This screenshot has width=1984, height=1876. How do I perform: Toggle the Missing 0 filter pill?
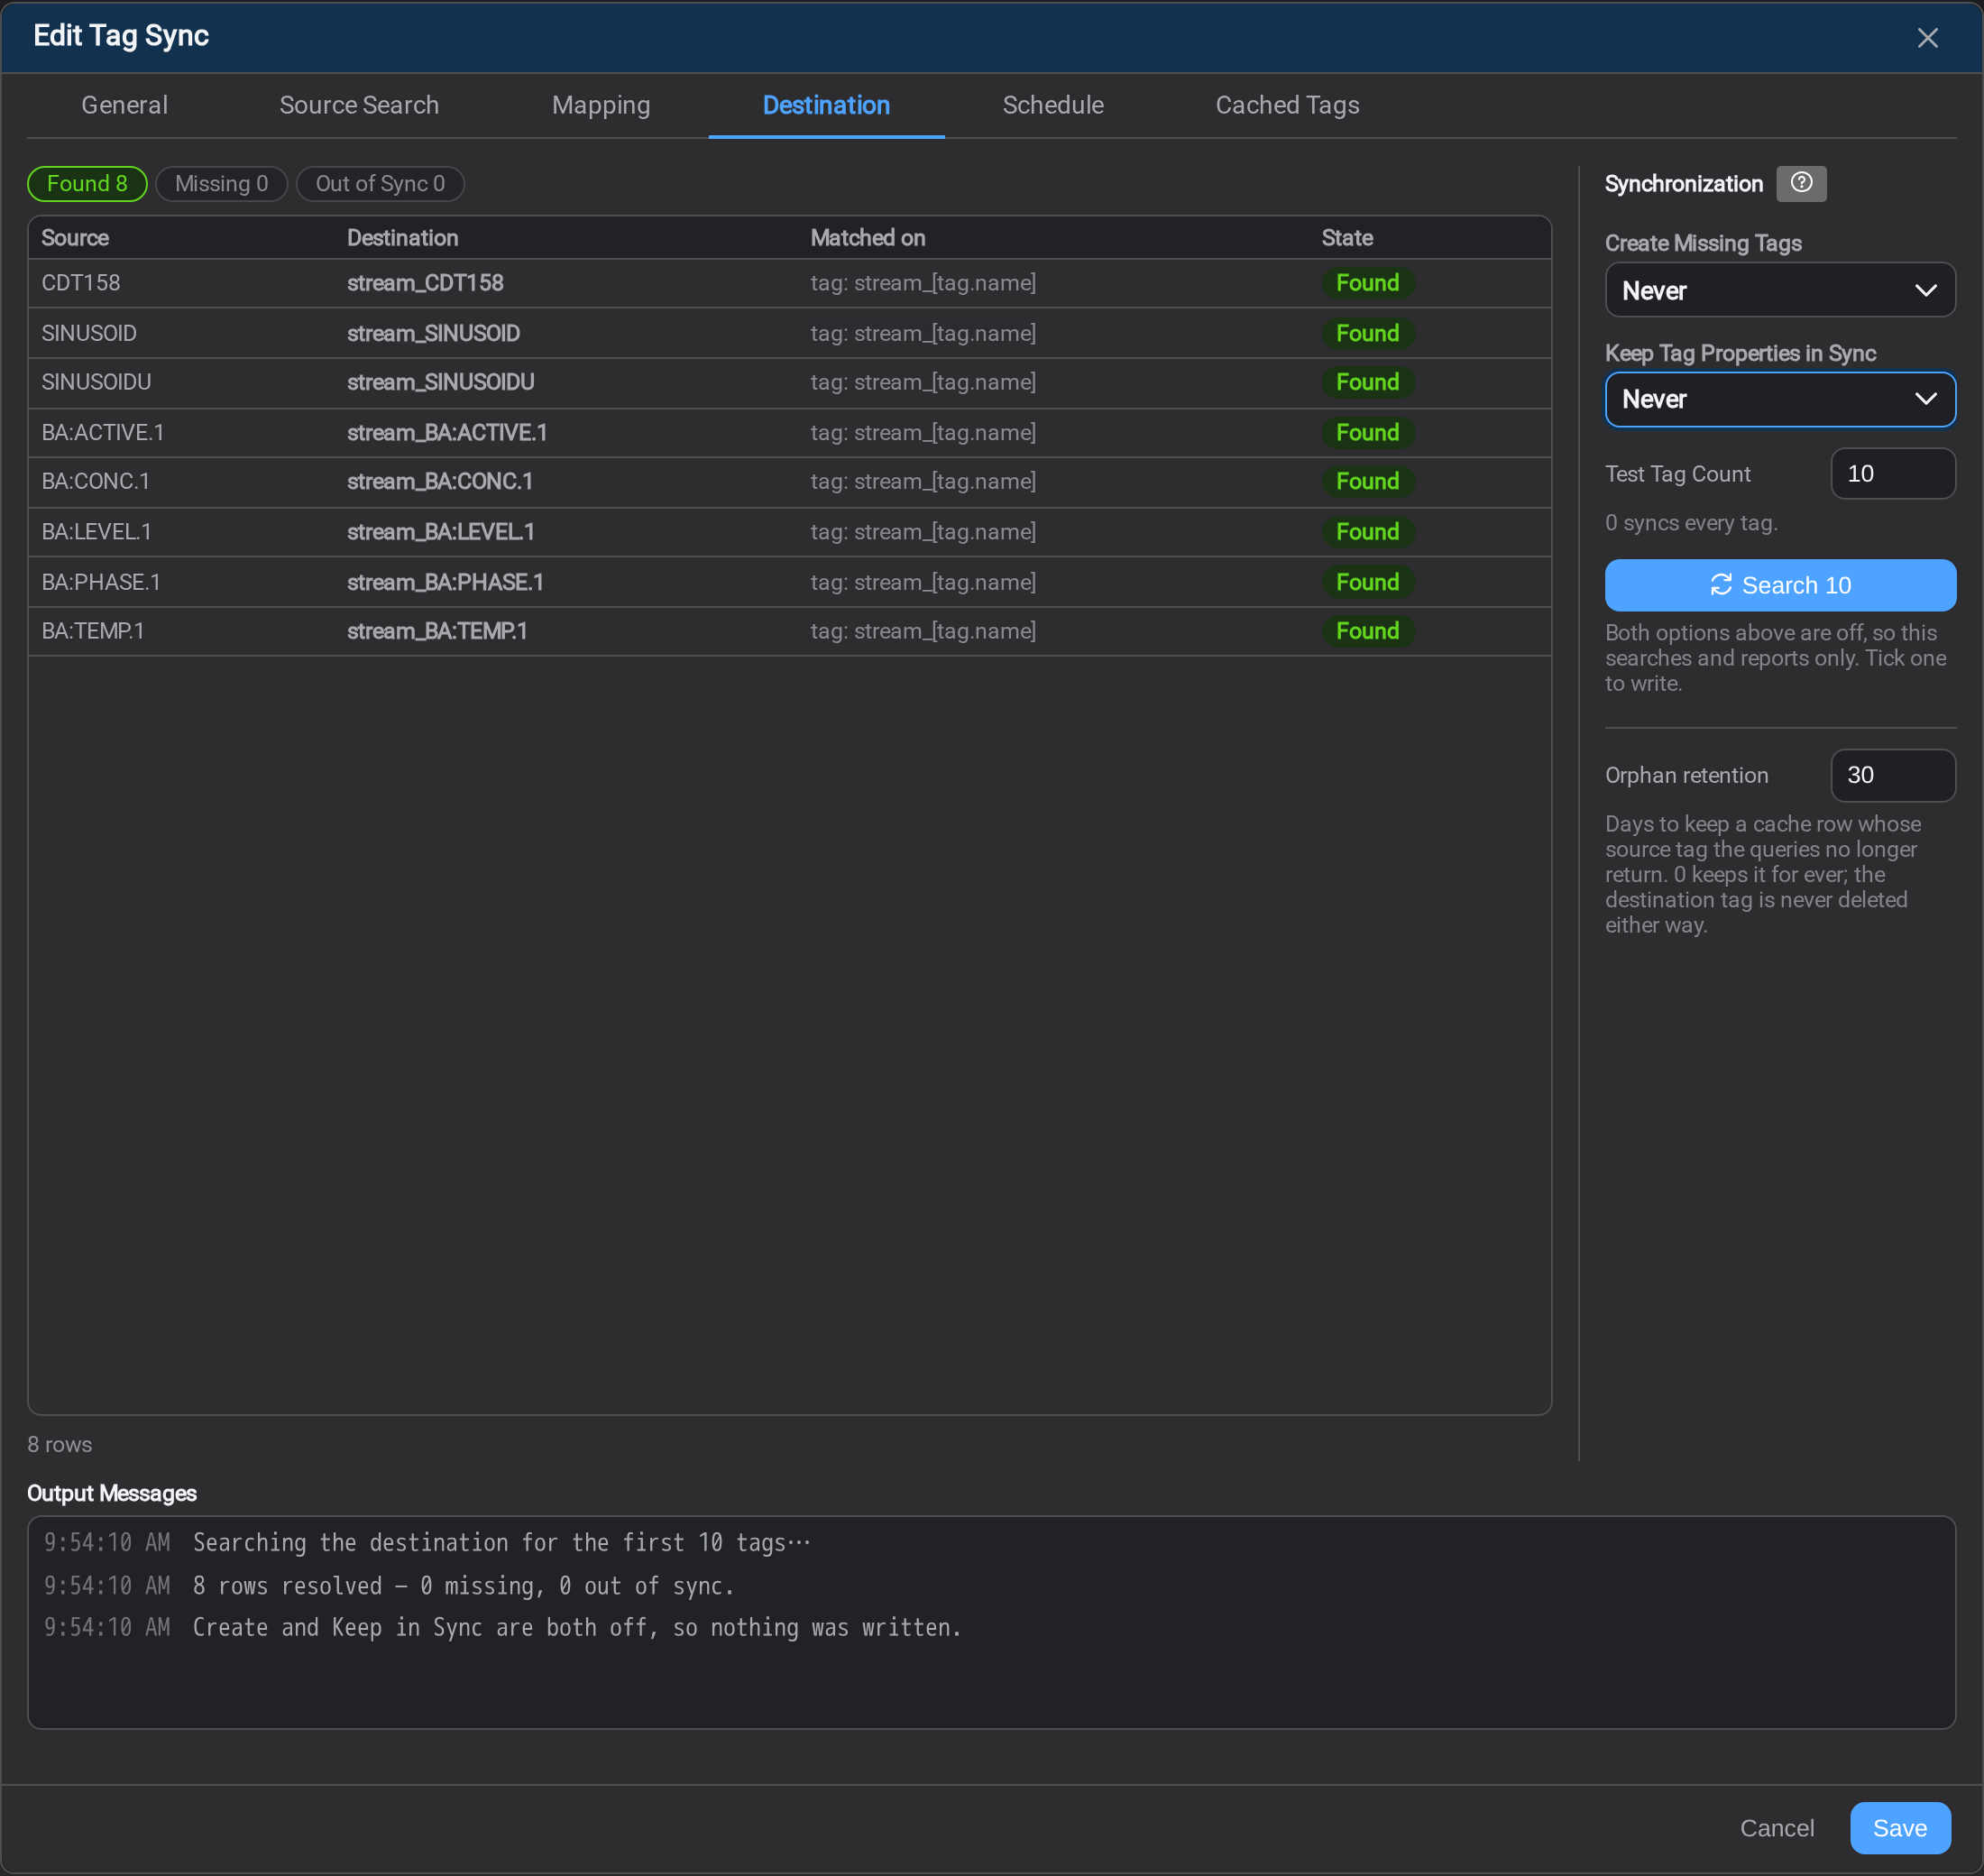point(221,183)
